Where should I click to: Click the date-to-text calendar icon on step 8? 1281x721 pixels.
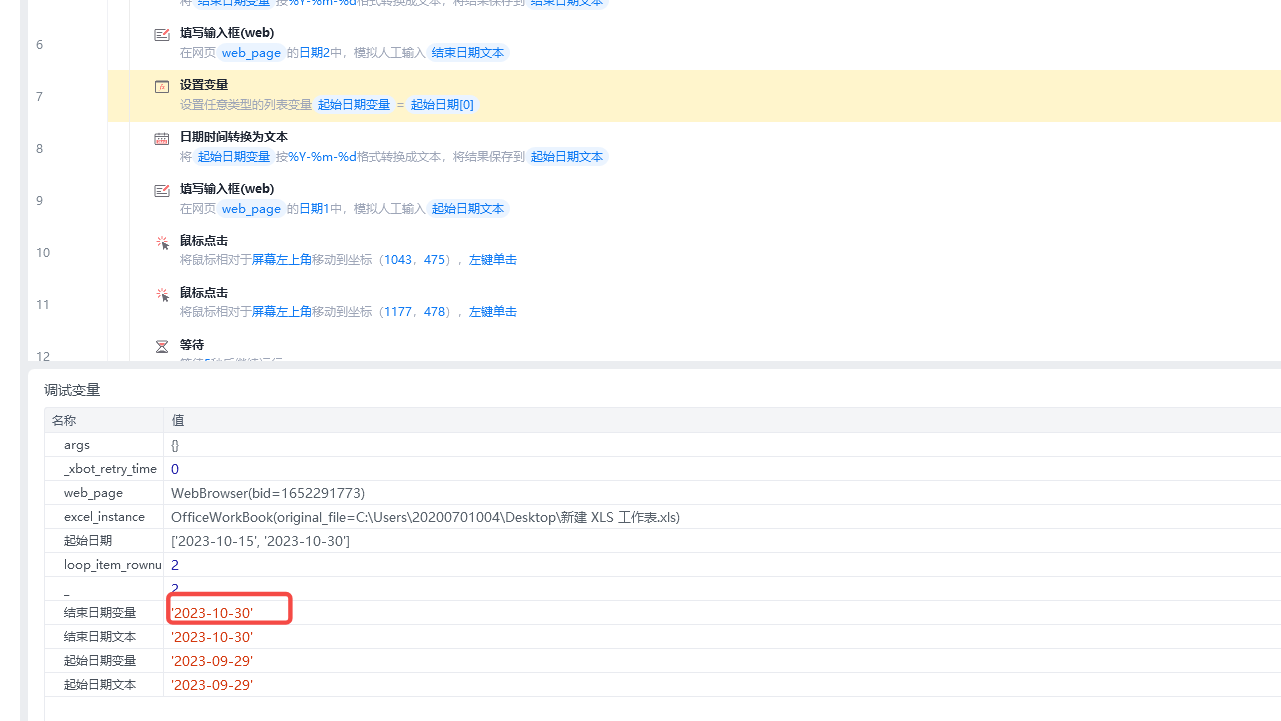pos(162,139)
